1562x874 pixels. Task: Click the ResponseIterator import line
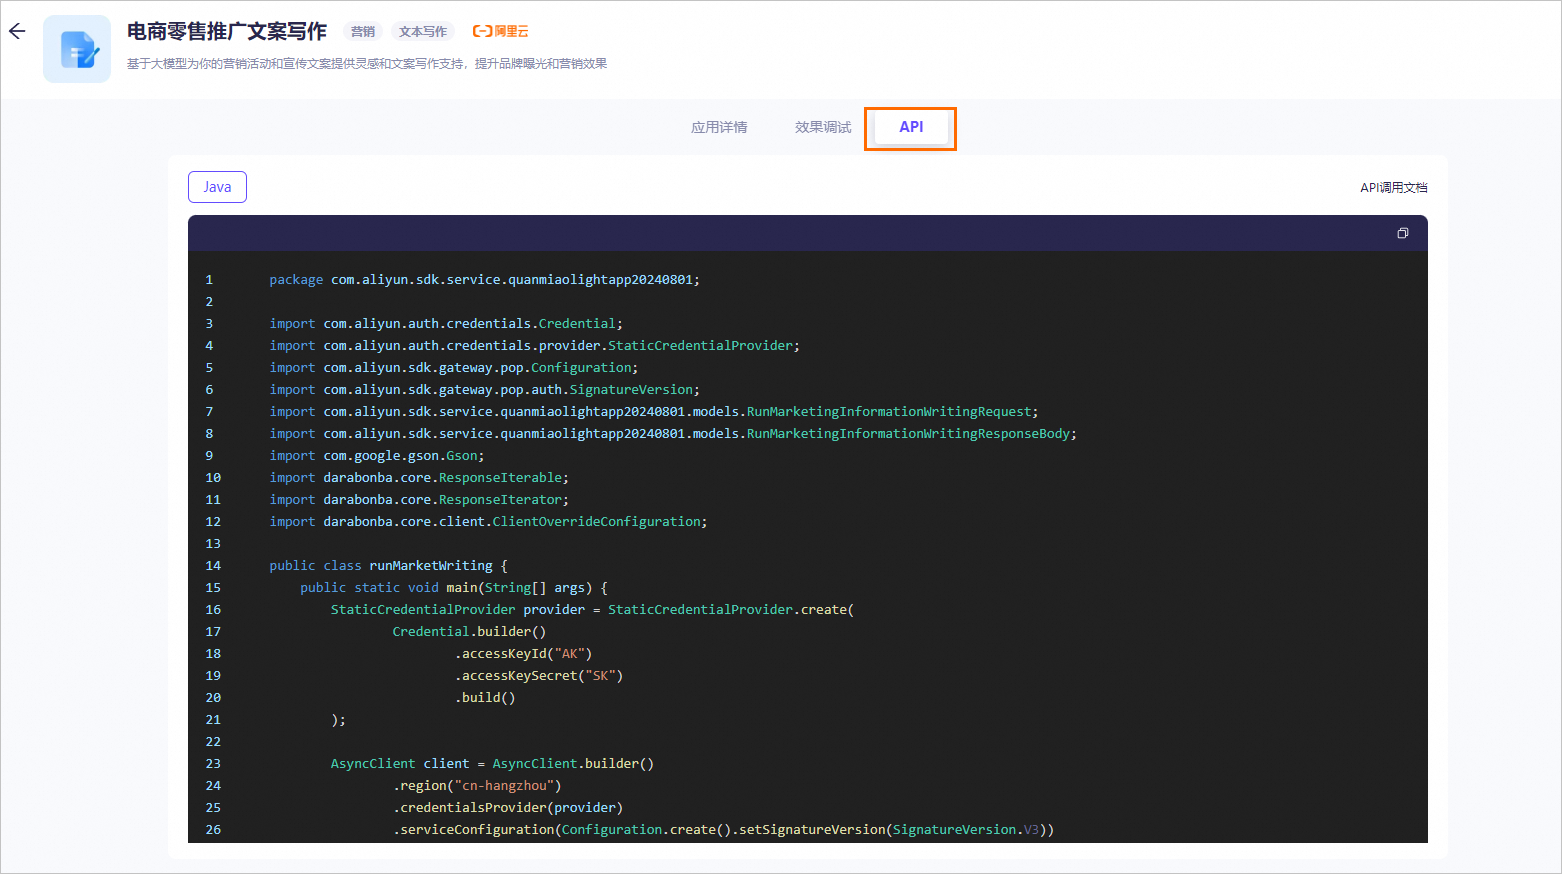click(x=419, y=500)
